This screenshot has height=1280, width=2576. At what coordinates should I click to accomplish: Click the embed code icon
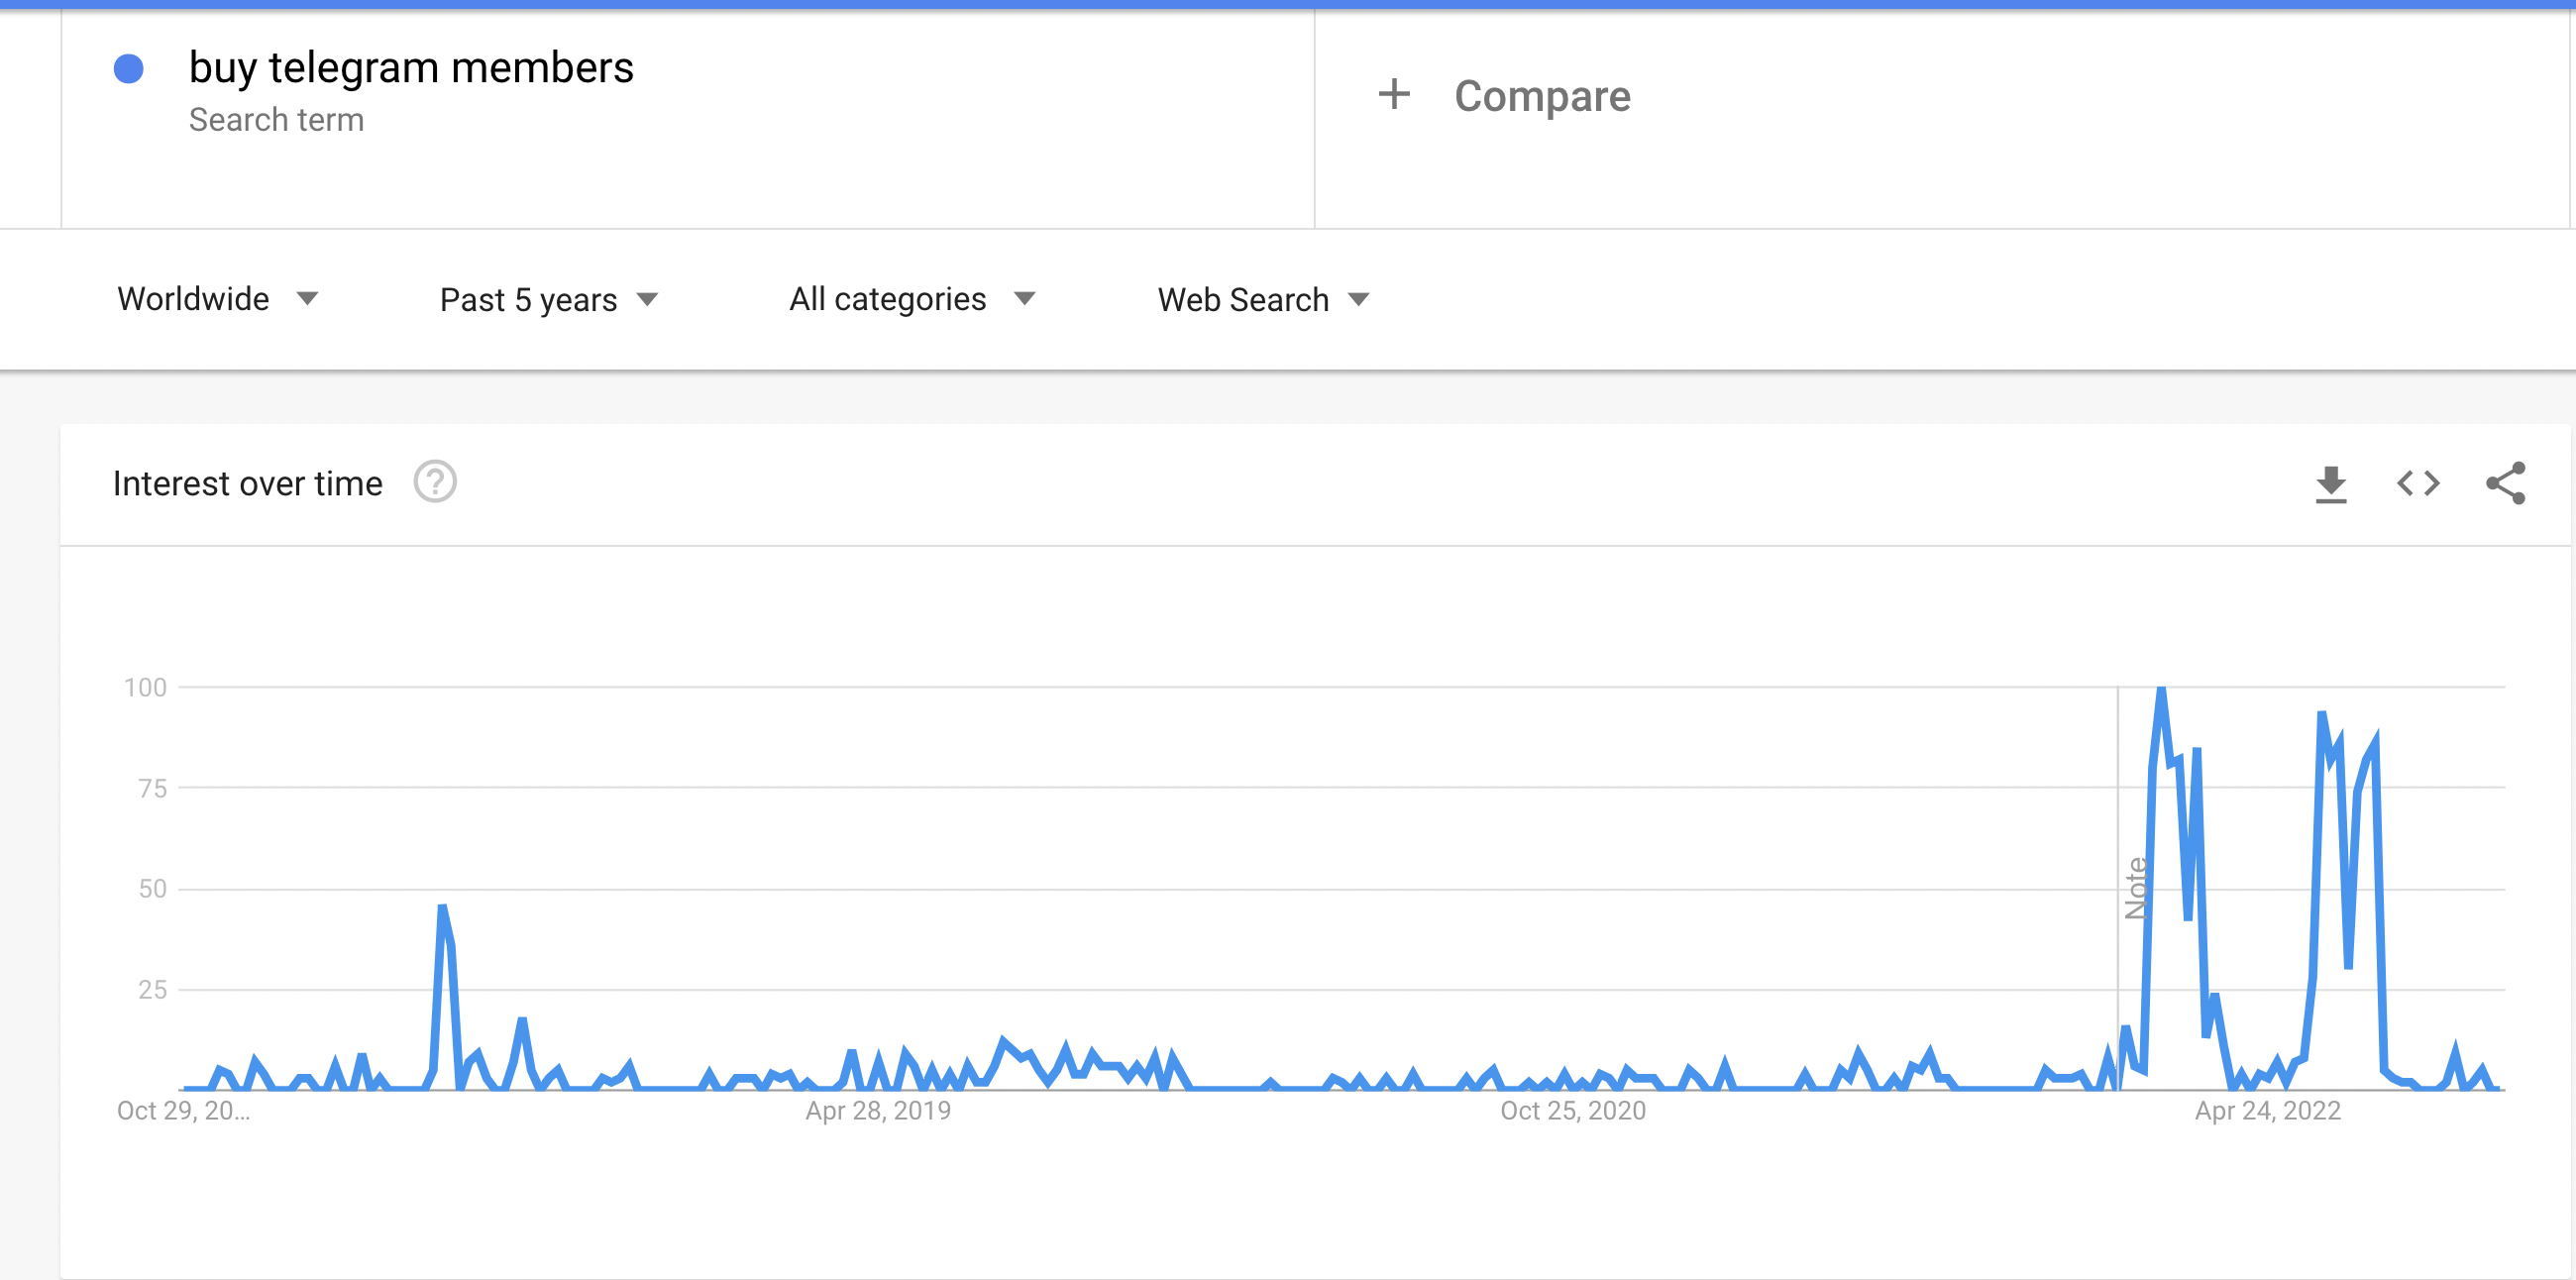pyautogui.click(x=2418, y=484)
